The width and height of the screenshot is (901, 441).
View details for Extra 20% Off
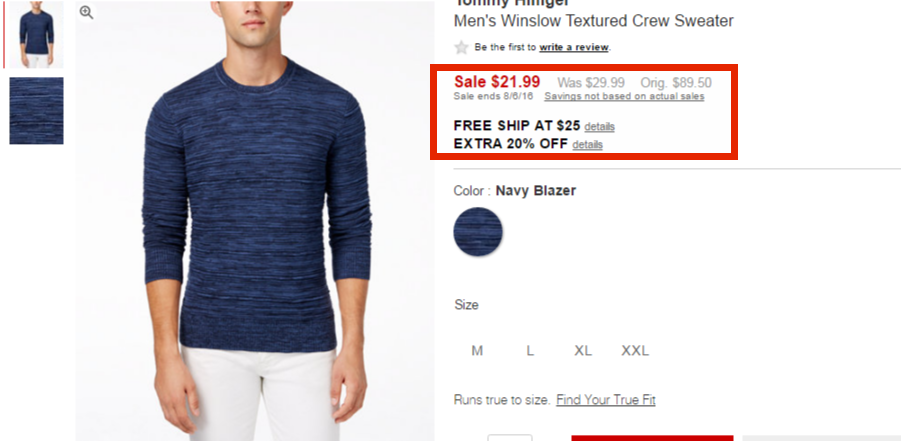587,144
